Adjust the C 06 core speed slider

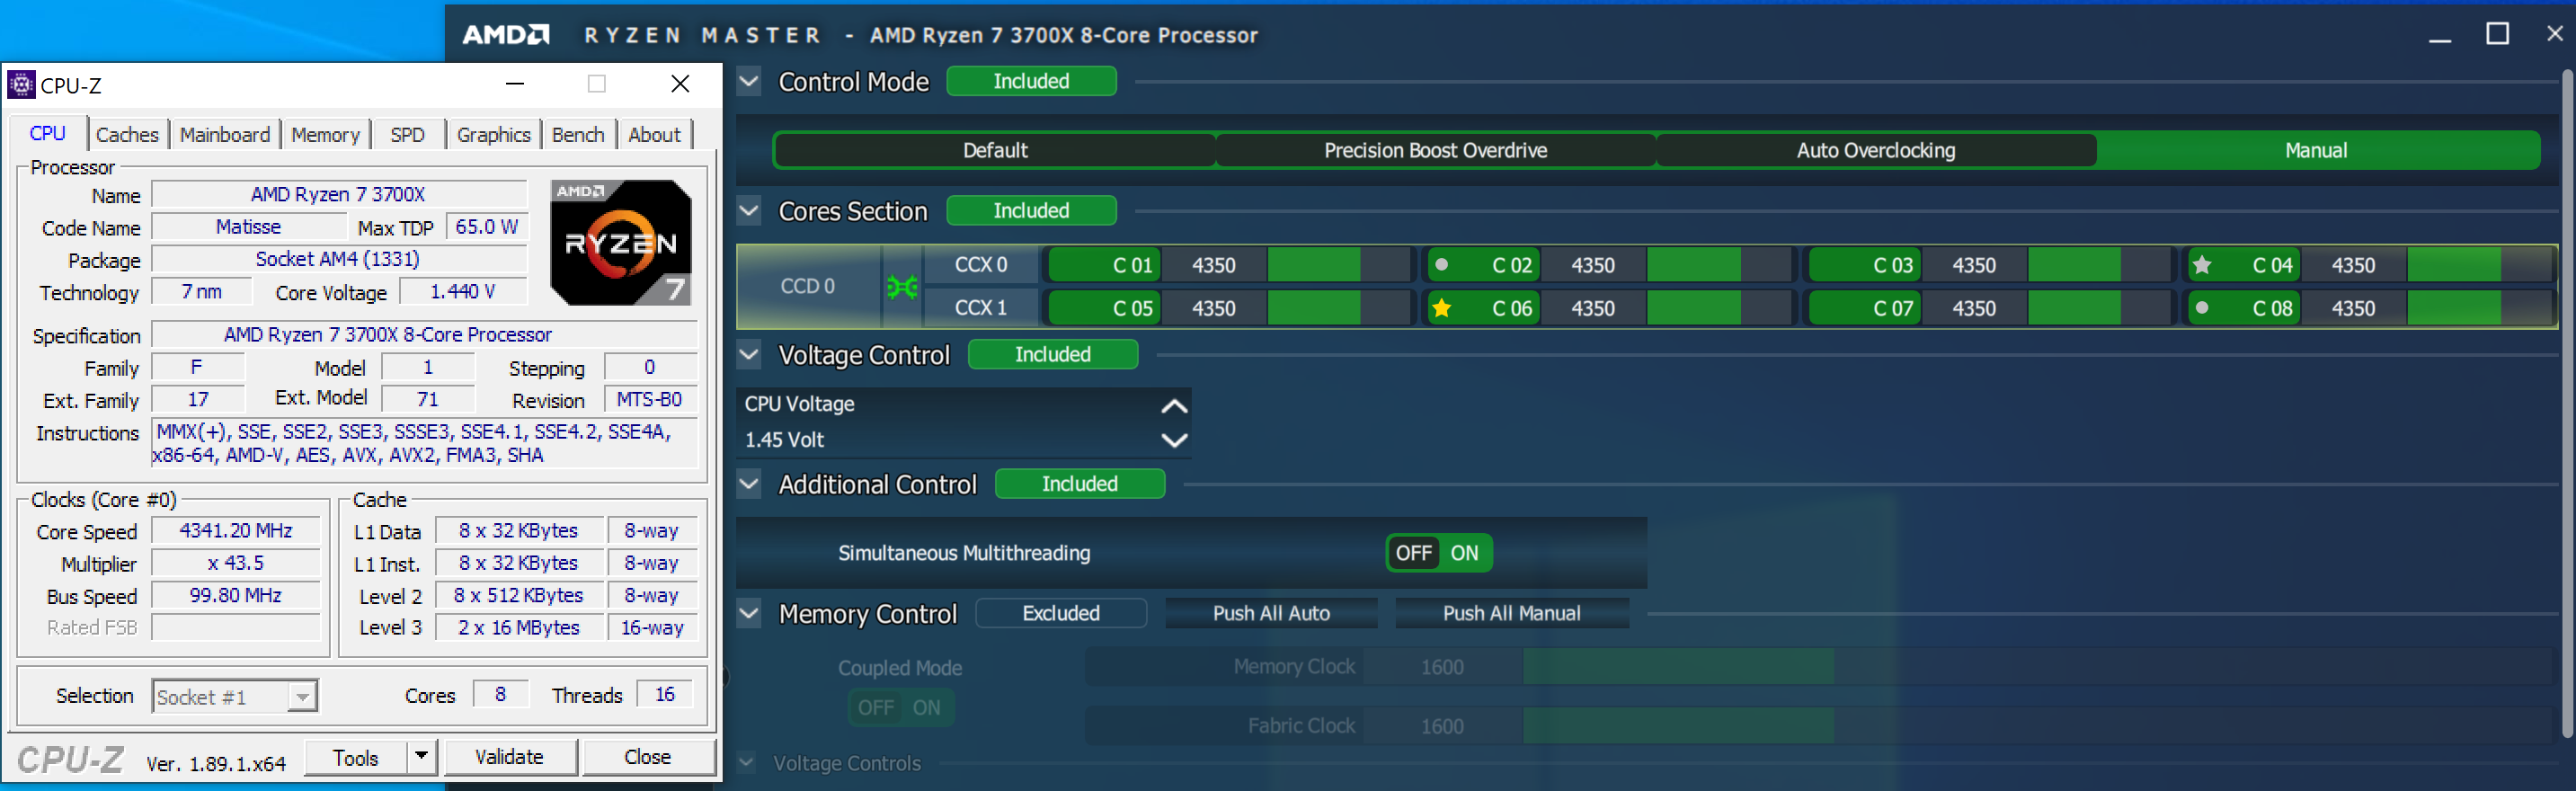(x=1719, y=308)
